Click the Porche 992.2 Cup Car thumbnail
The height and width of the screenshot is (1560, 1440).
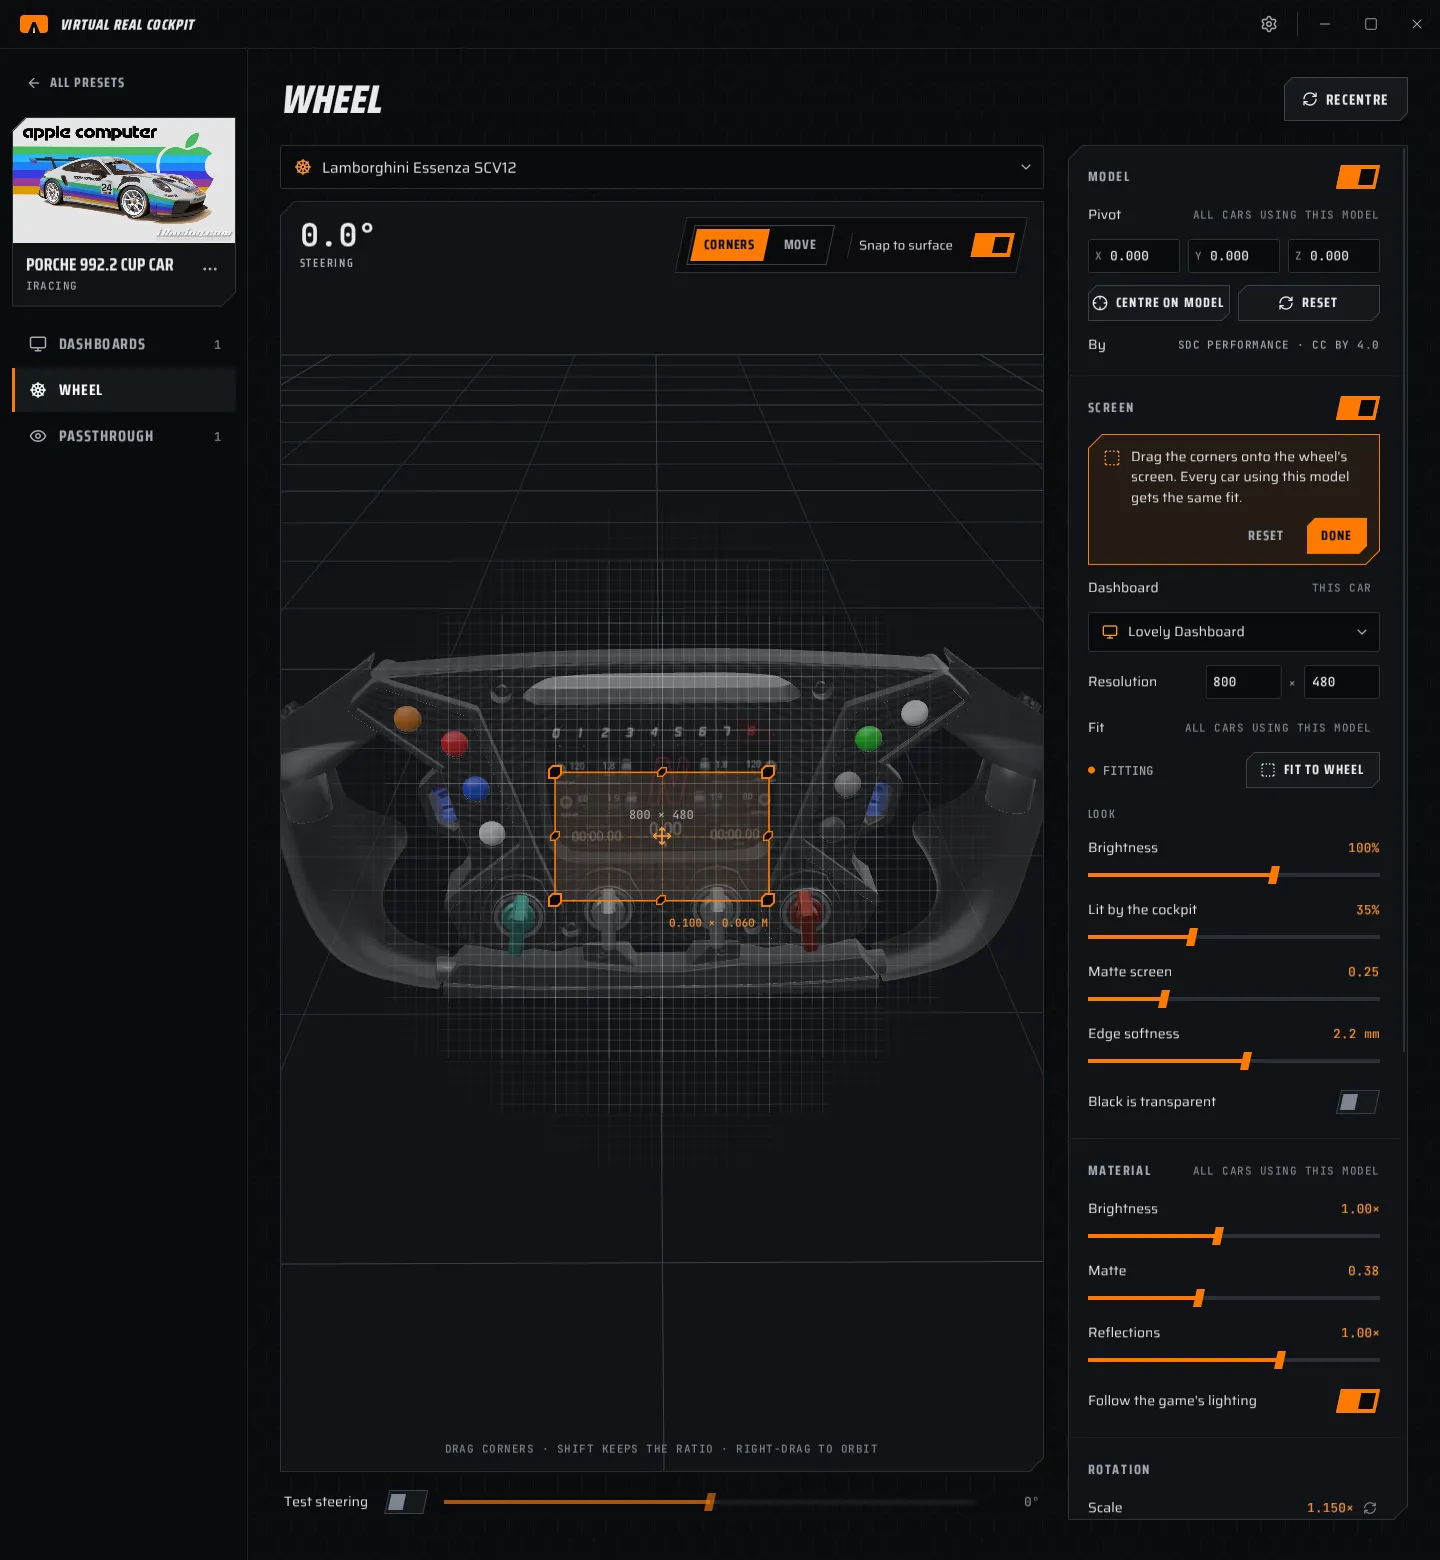124,181
